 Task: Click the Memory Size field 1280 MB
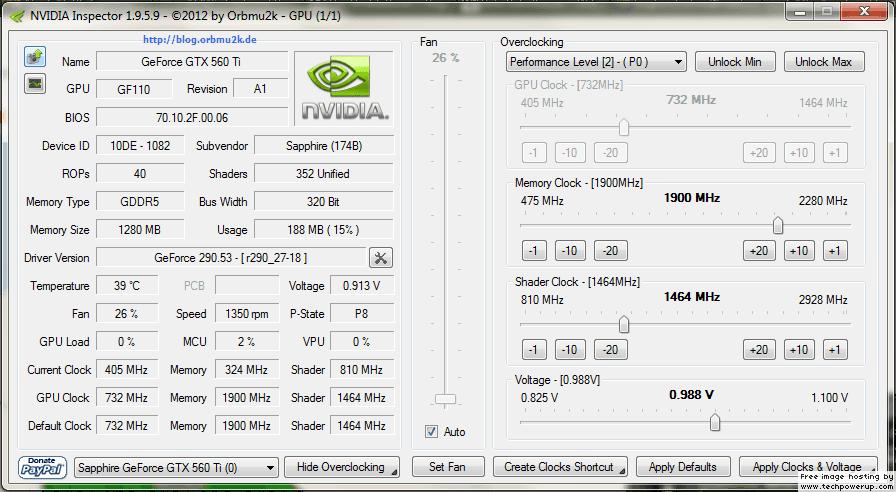pos(140,230)
